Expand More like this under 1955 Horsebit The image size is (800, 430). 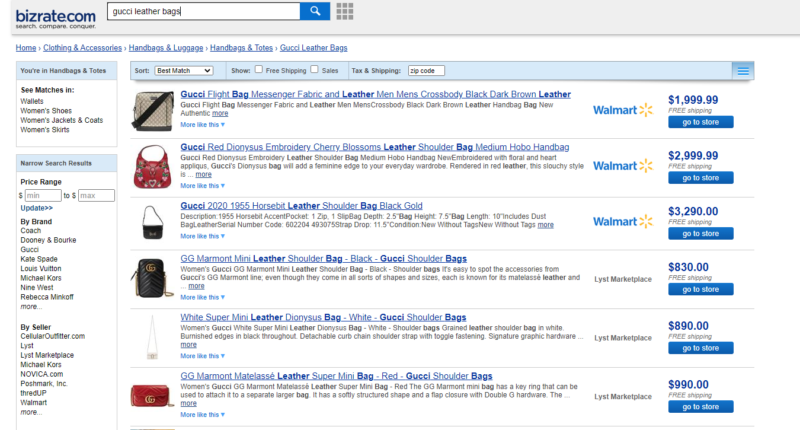pos(202,236)
